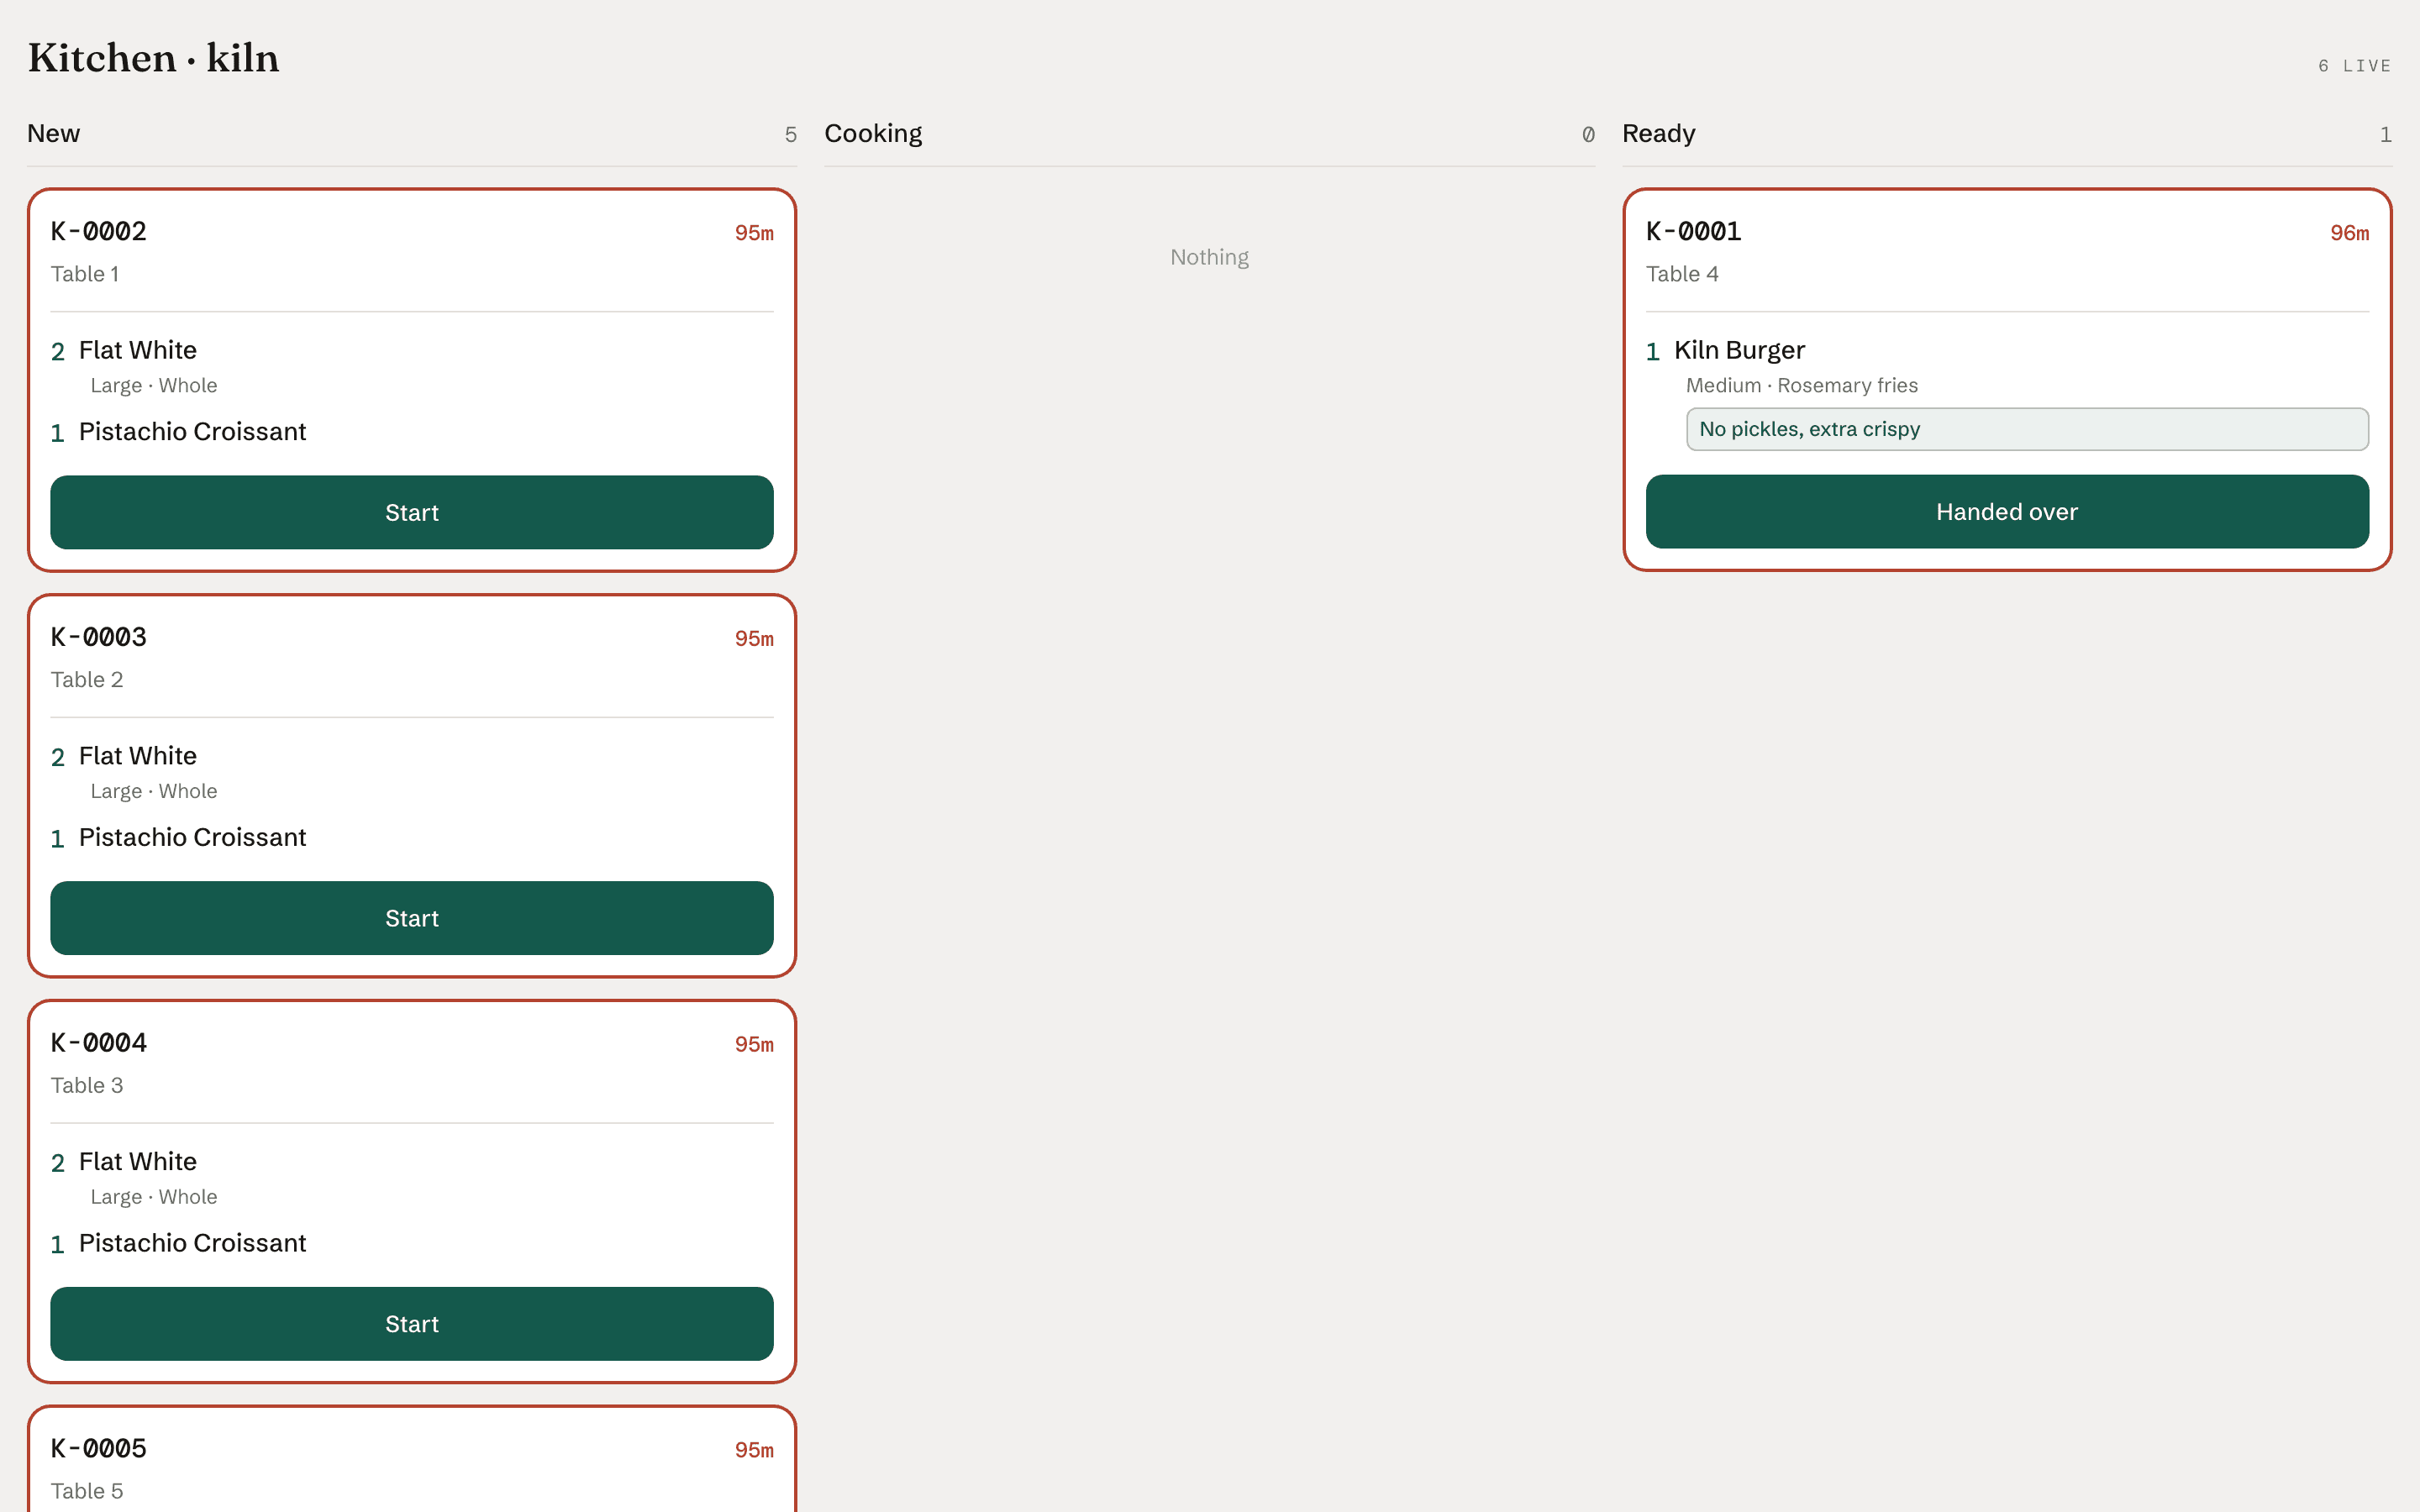
Task: Start order K-0004 for Table 3
Action: [x=412, y=1324]
